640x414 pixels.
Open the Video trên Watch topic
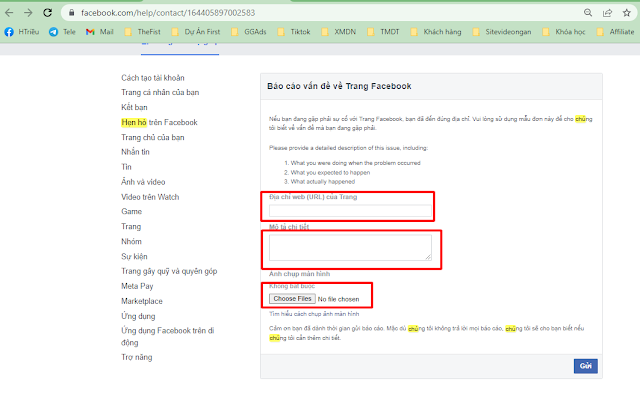(x=150, y=197)
